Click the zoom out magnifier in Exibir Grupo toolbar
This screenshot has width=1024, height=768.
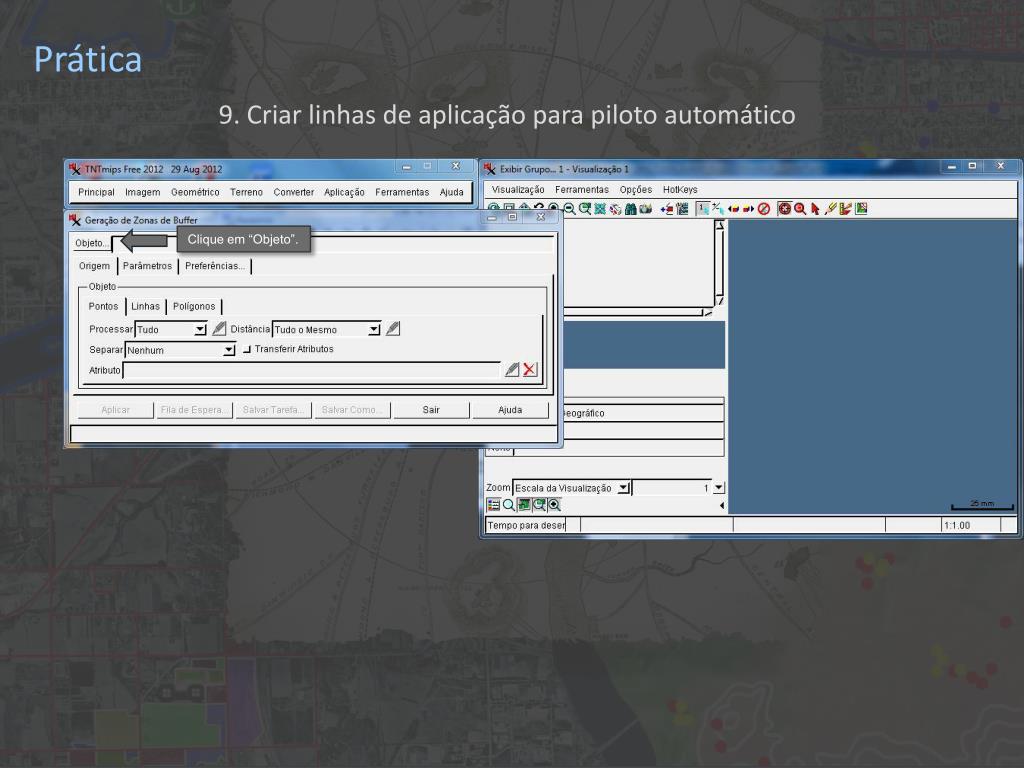(569, 209)
